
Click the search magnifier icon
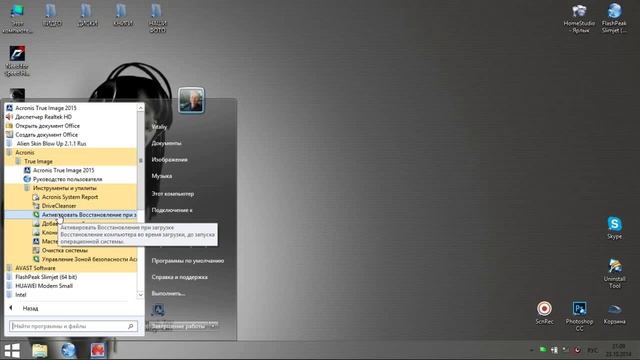[x=131, y=326]
